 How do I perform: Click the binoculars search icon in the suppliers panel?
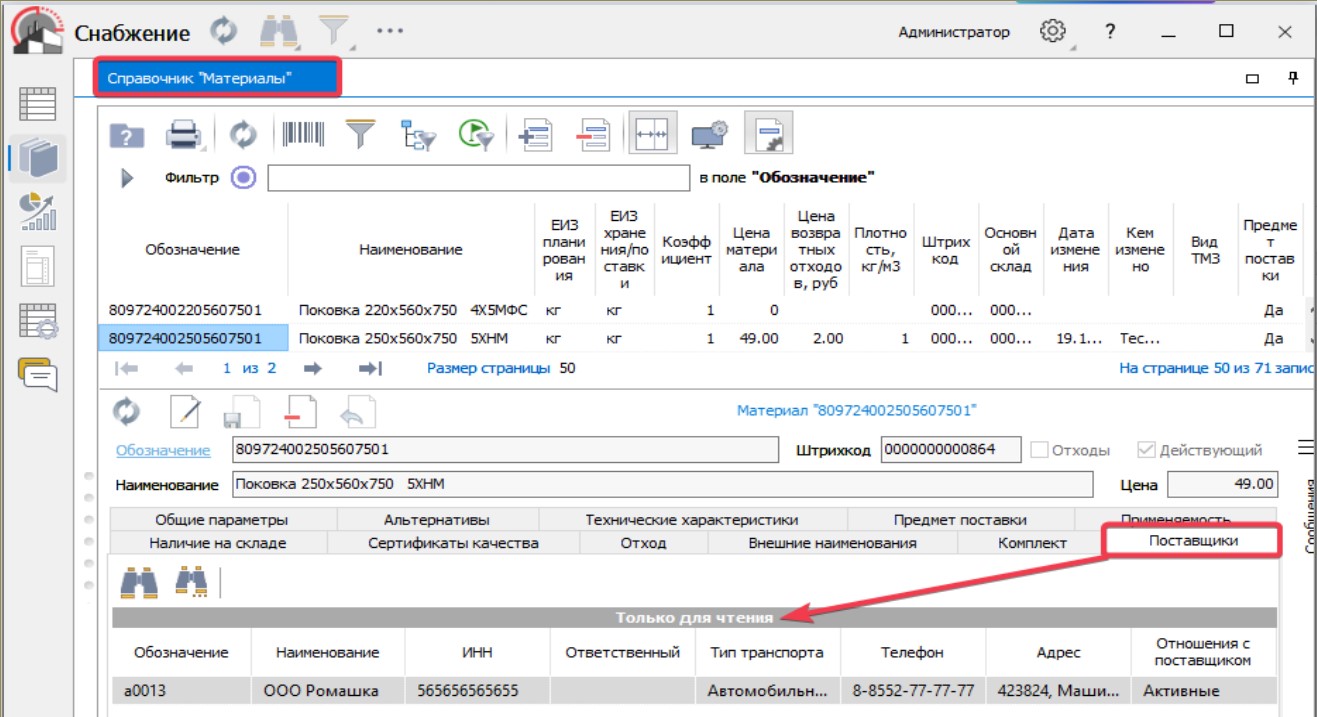pos(139,582)
